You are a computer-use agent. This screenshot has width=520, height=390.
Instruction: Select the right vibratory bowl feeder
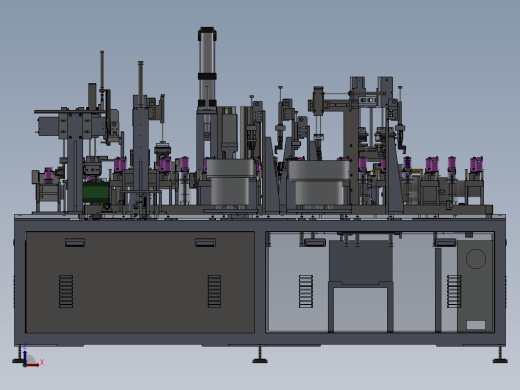[x=319, y=183]
